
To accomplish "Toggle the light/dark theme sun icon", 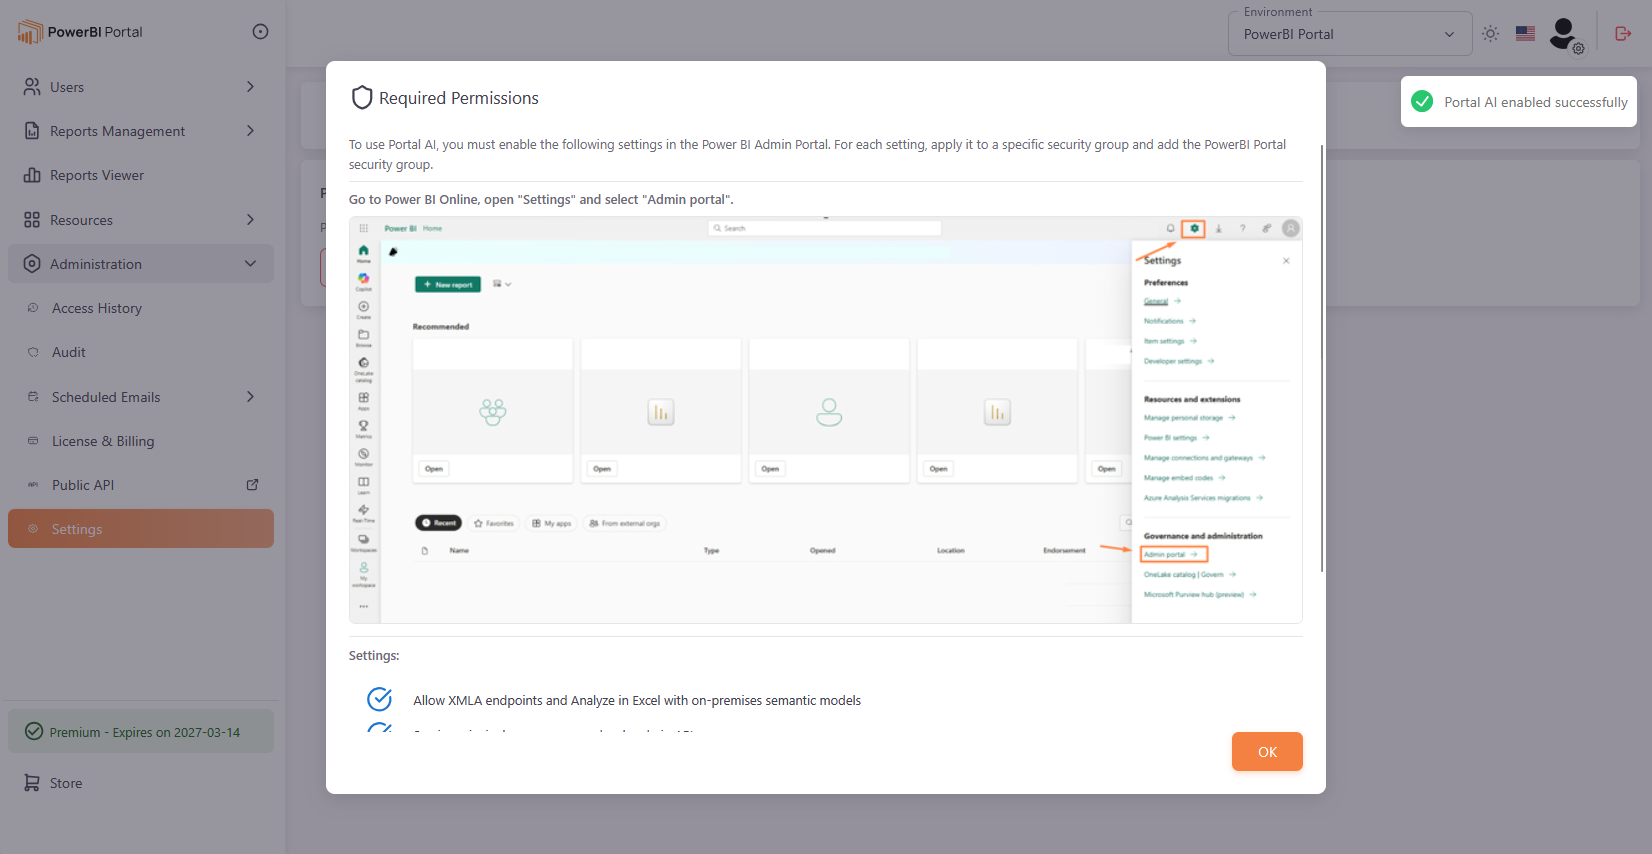I will 1490,33.
